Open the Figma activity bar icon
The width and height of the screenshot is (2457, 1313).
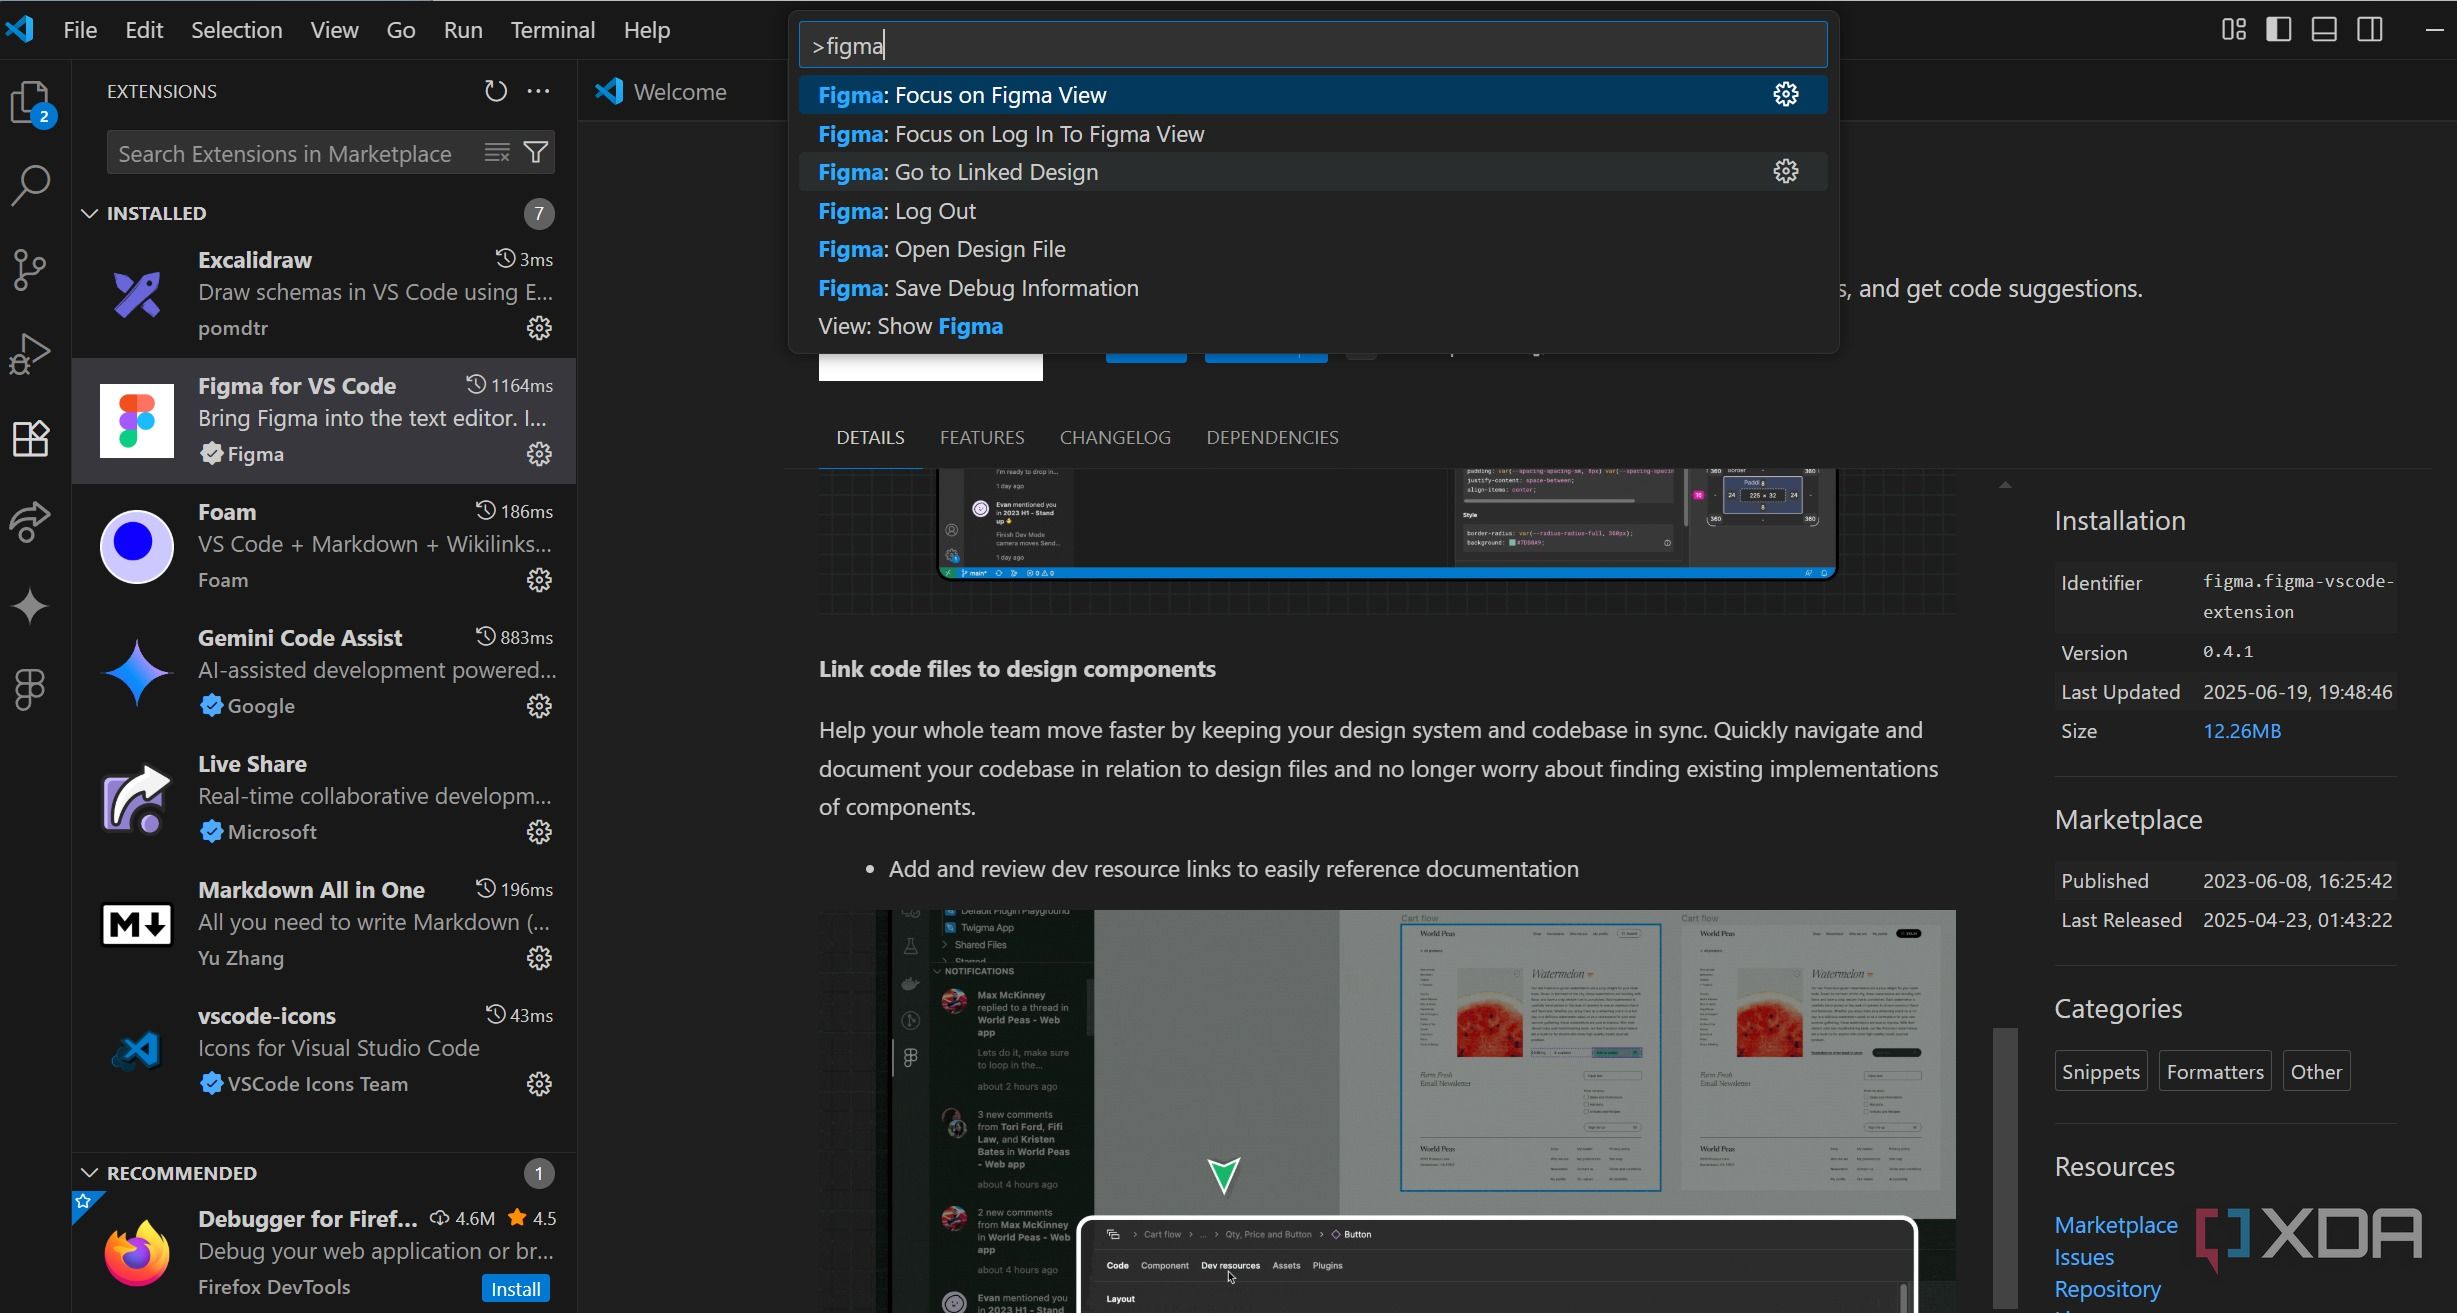(31, 689)
